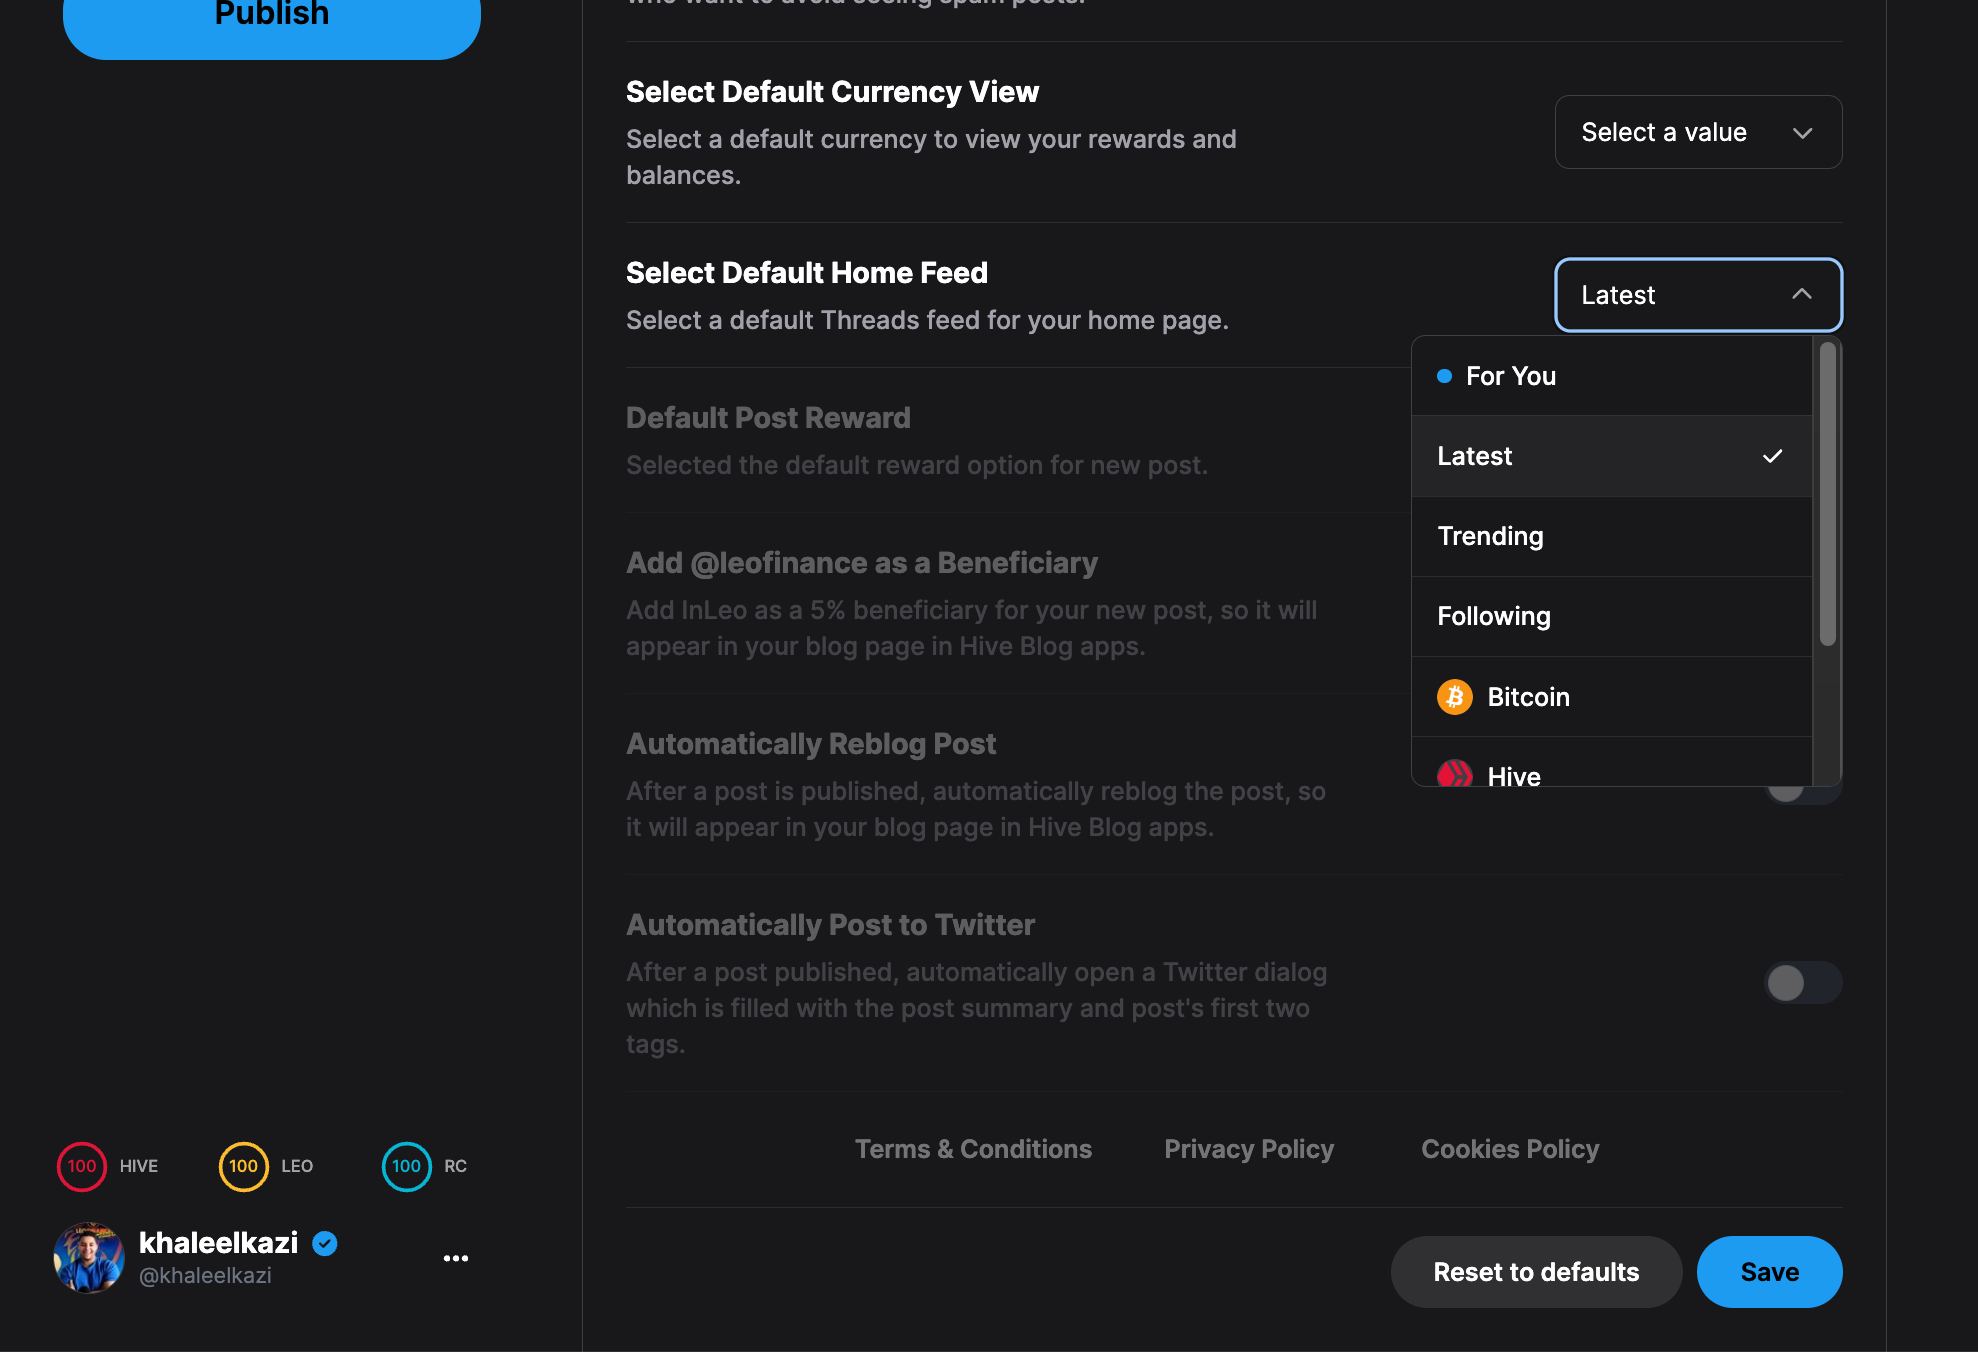Screen dimensions: 1978x1352
Task: Open the Terms & Conditions link
Action: 973,1149
